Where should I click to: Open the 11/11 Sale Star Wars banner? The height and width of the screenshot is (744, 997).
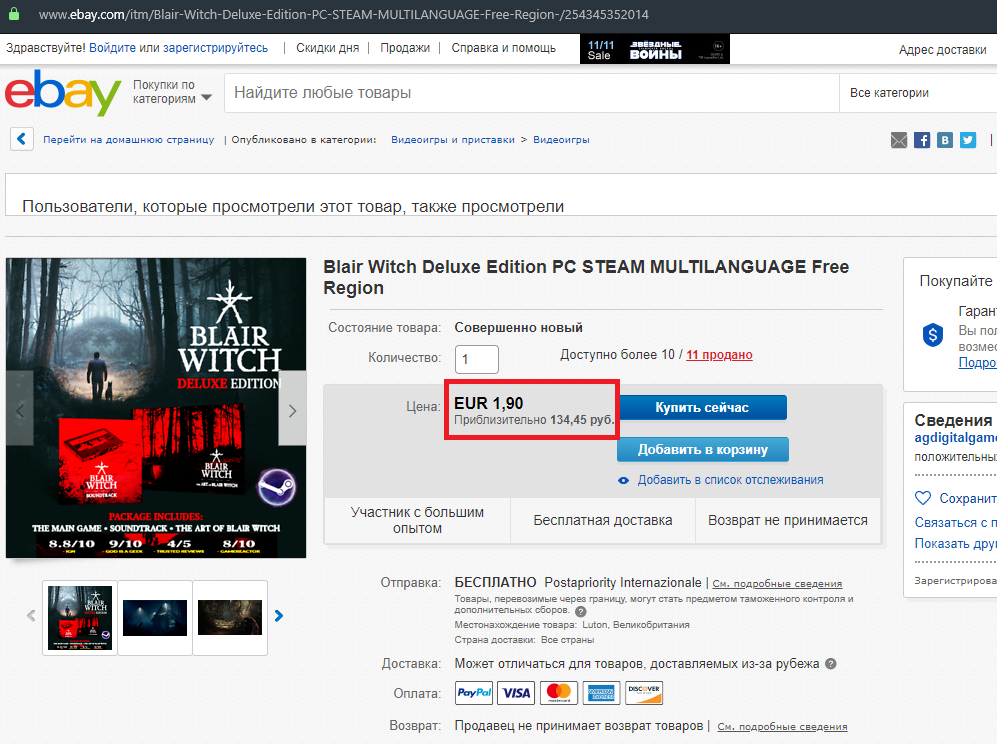click(x=655, y=49)
